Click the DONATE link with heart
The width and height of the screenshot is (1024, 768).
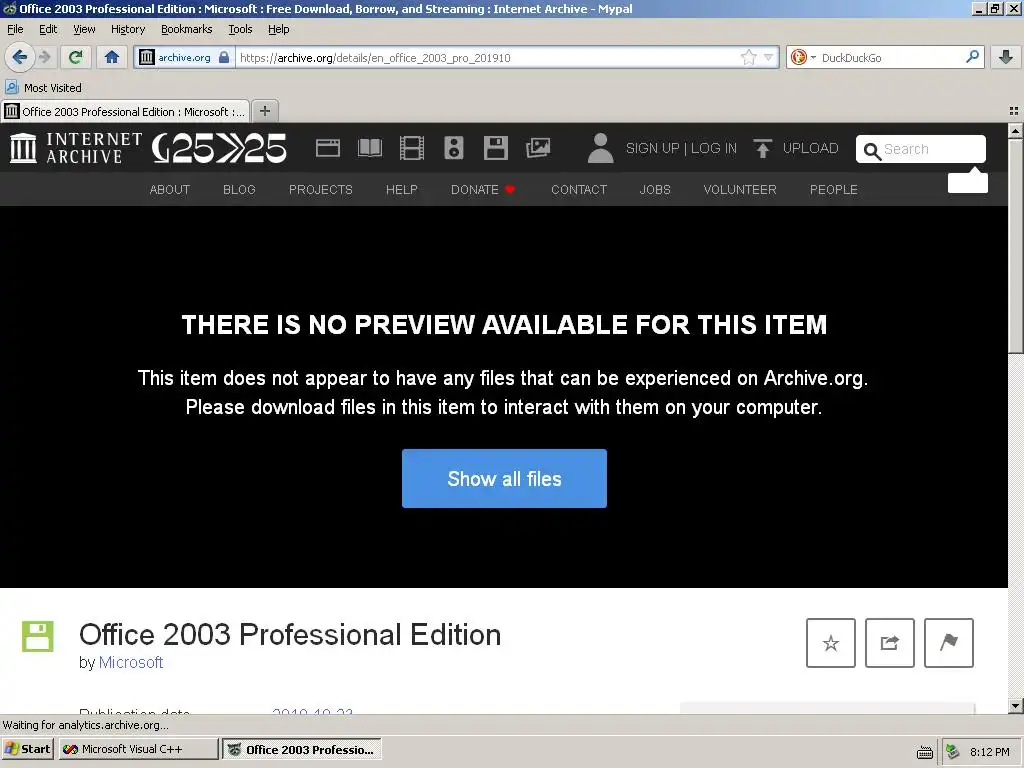[x=483, y=189]
